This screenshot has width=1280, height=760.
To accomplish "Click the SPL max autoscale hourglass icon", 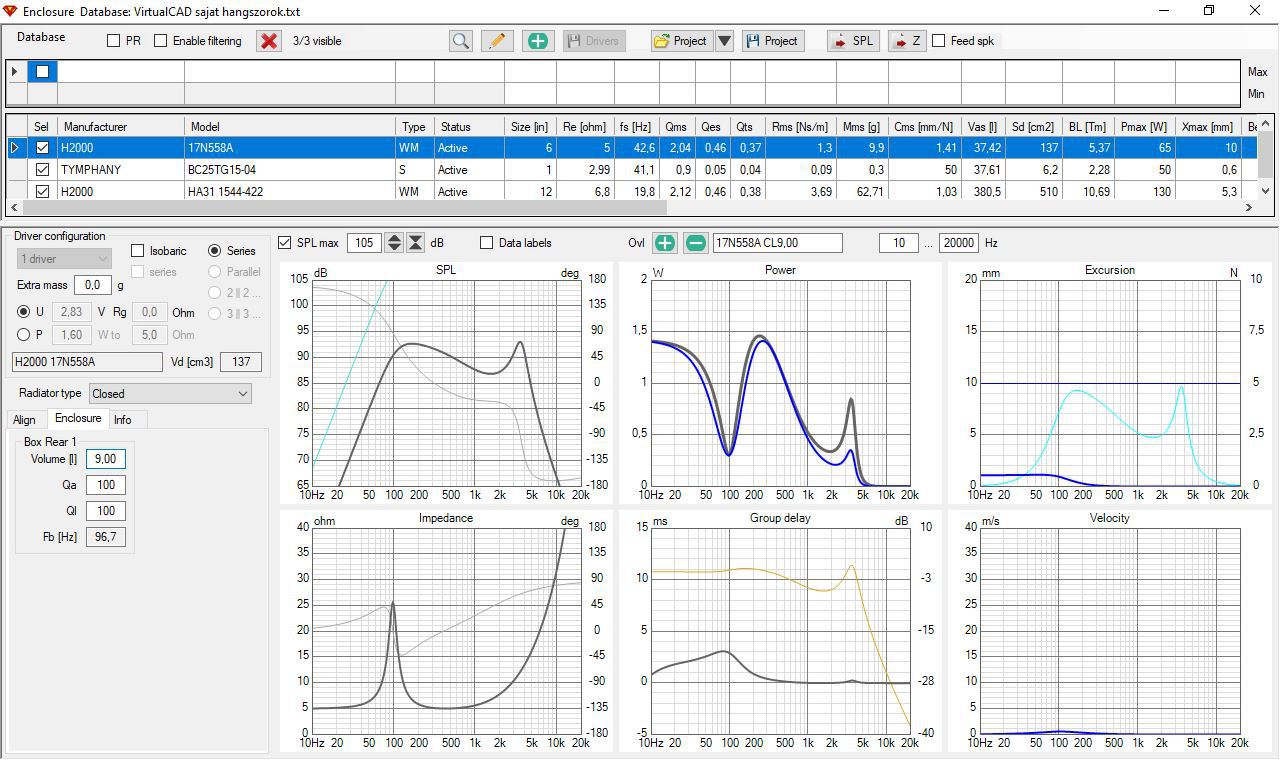I will pyautogui.click(x=416, y=243).
